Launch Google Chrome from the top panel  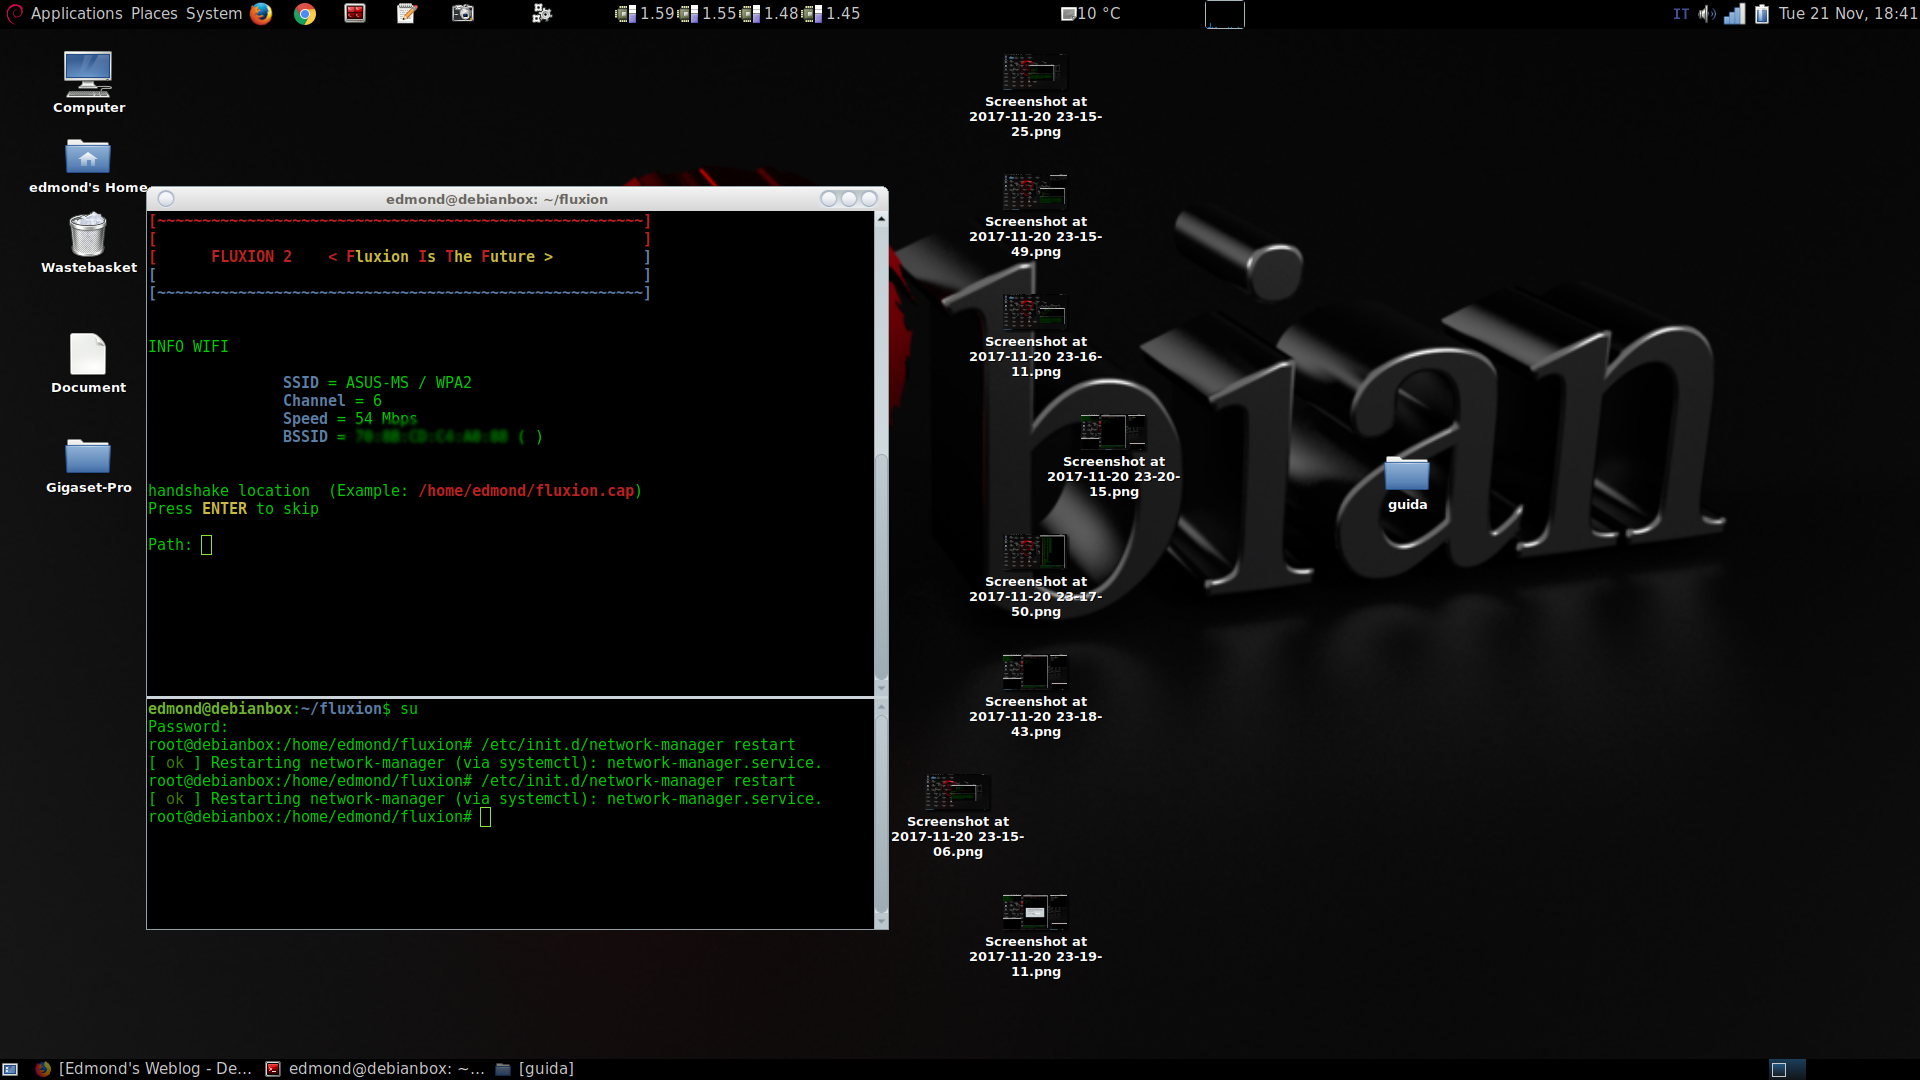(305, 14)
